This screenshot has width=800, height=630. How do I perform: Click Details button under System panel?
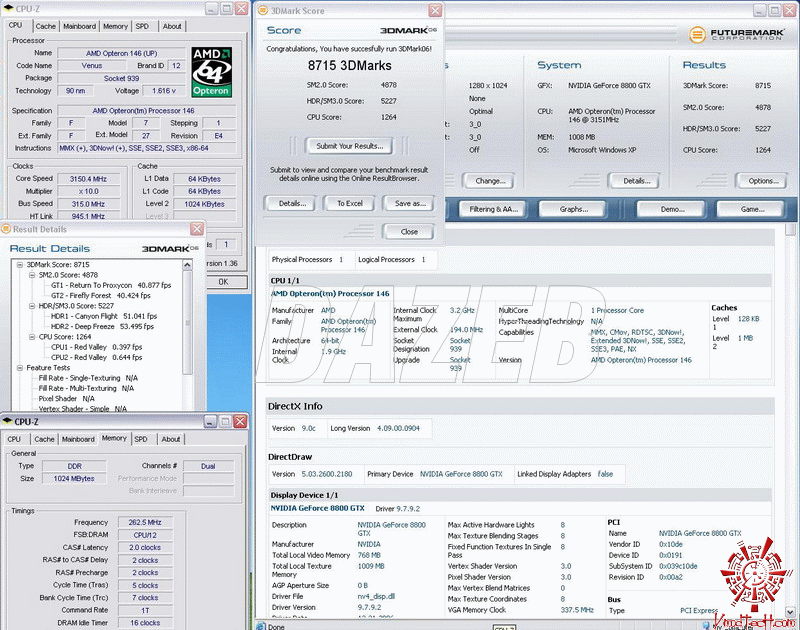(636, 181)
